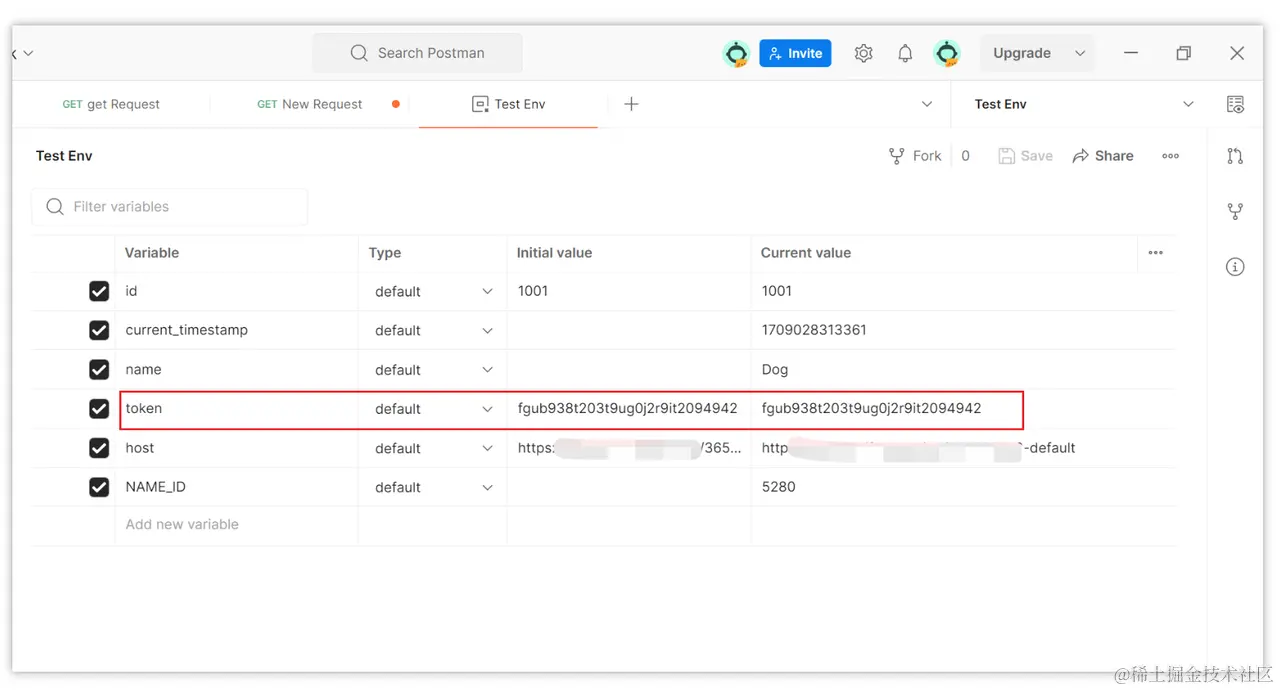Uncheck the host variable checkbox
Screen dimensions: 1280x691
point(99,448)
